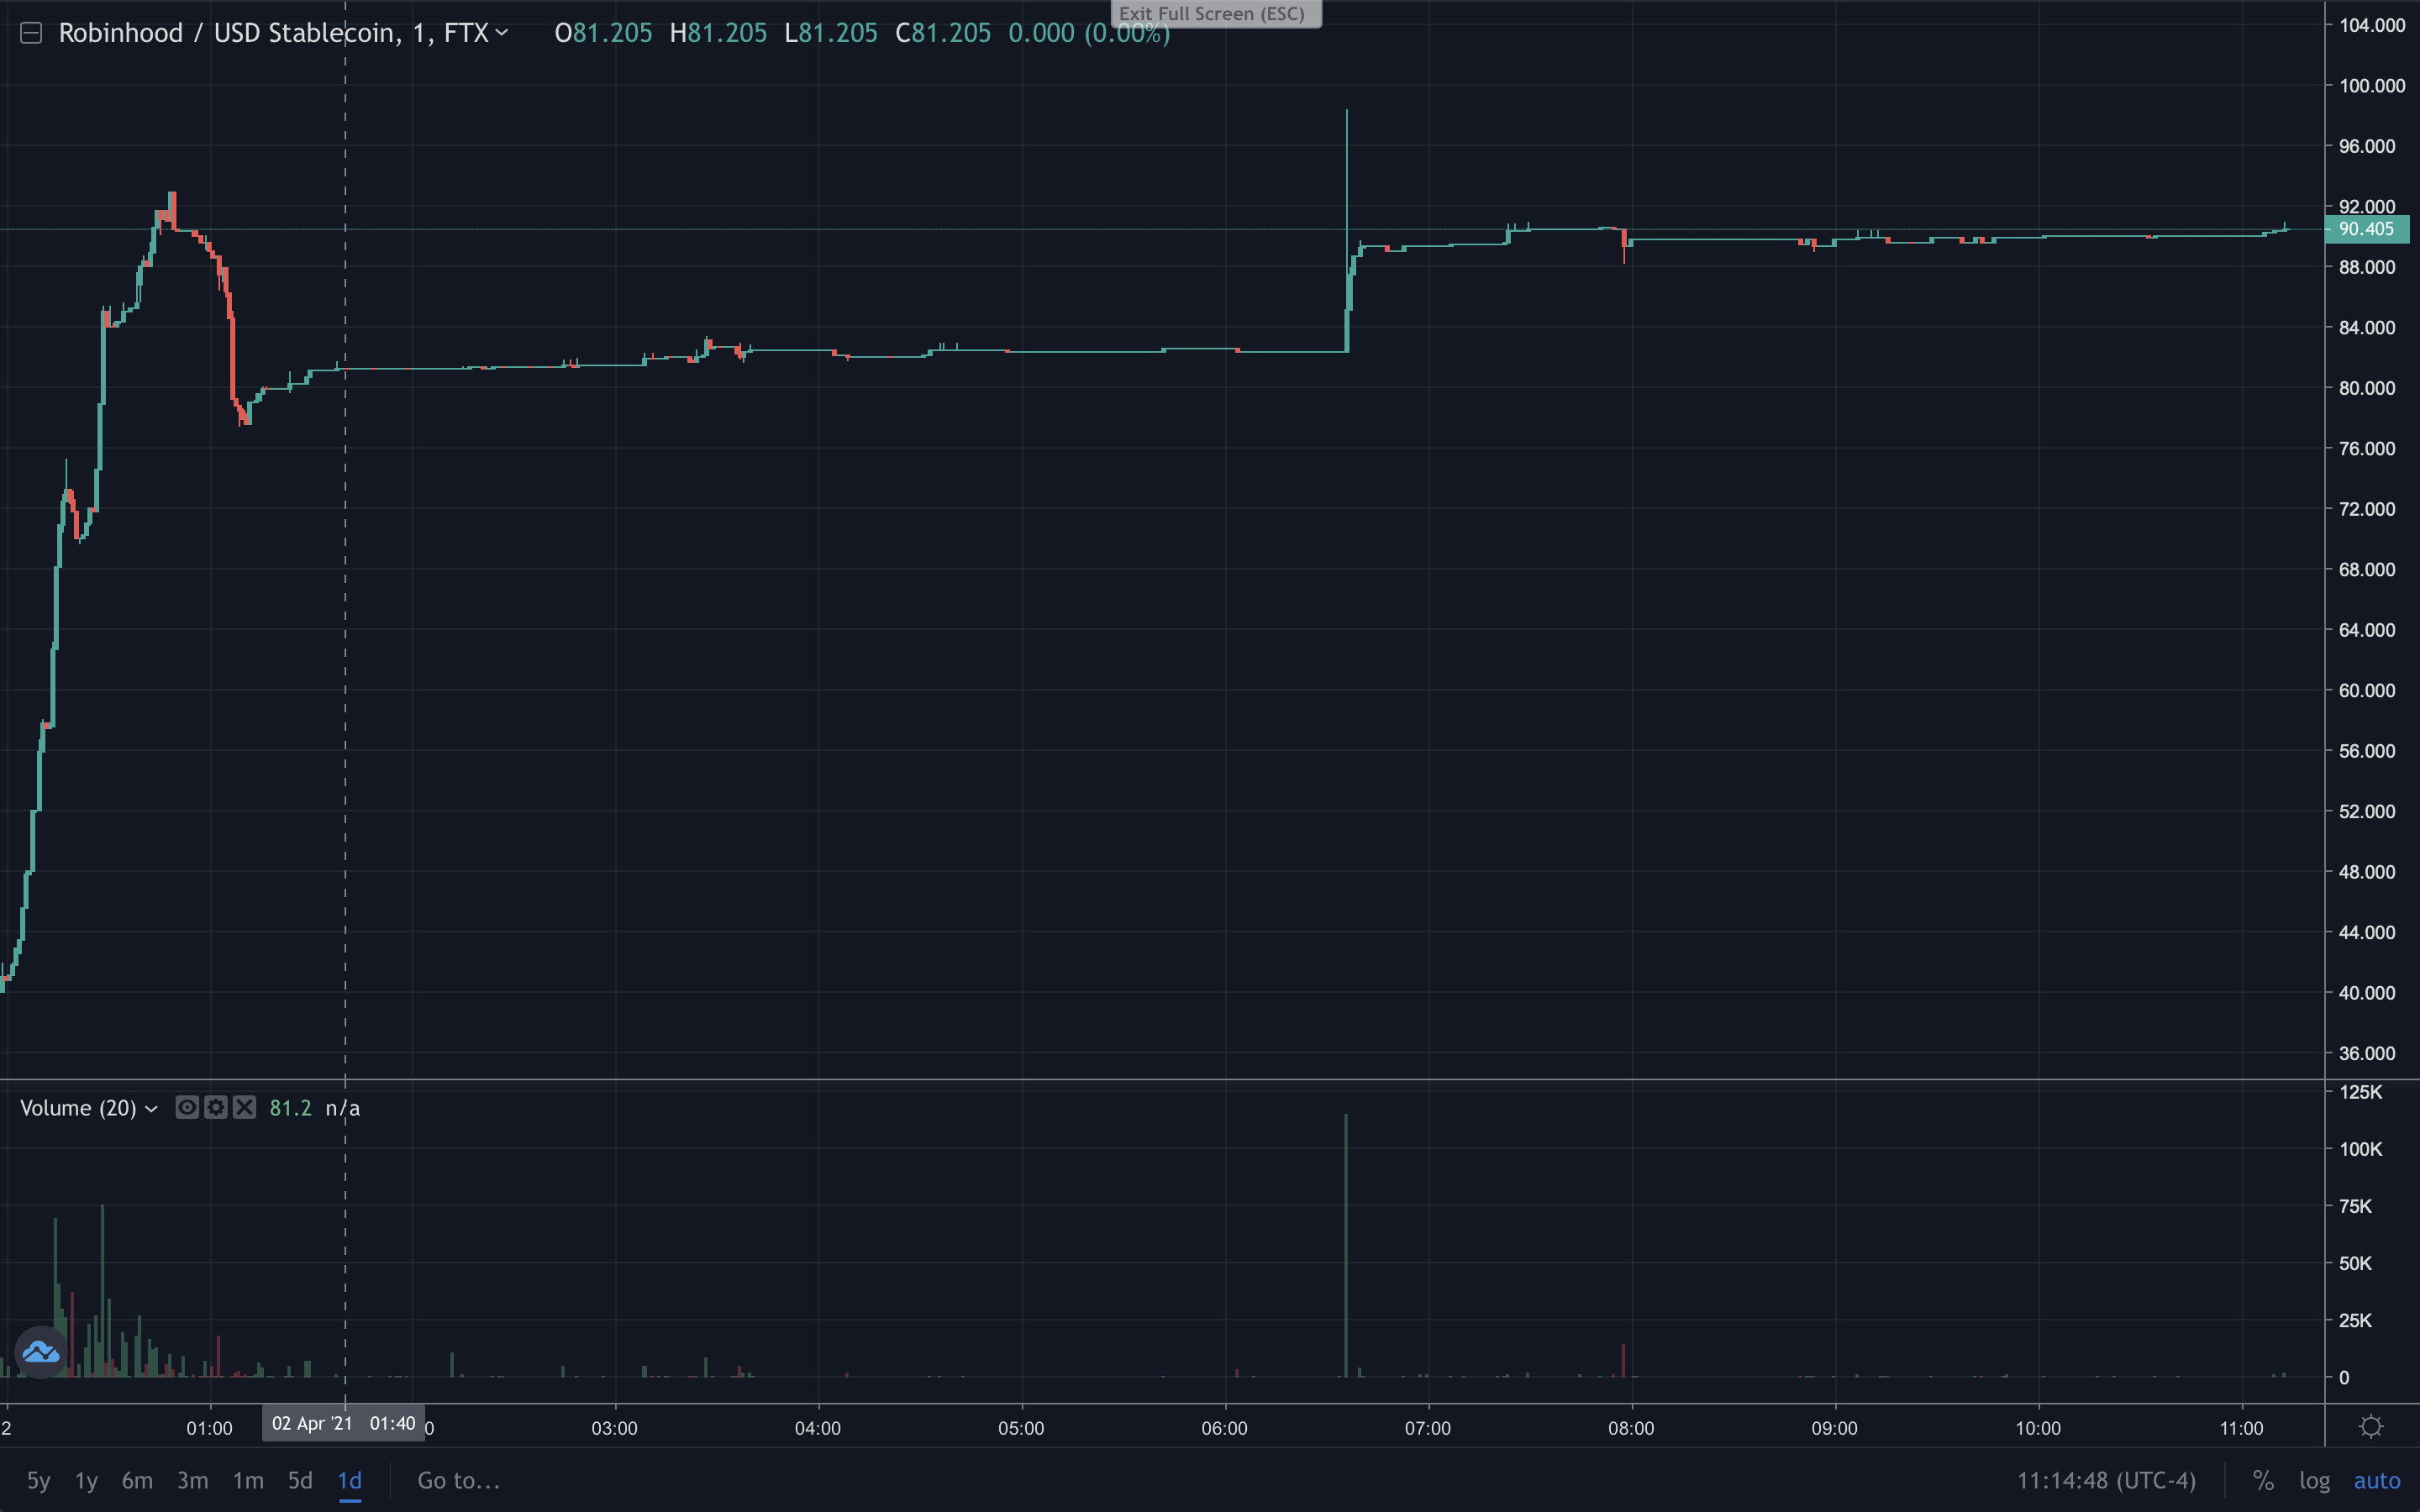
Task: Collapse the legend using the minus box icon
Action: (x=31, y=33)
